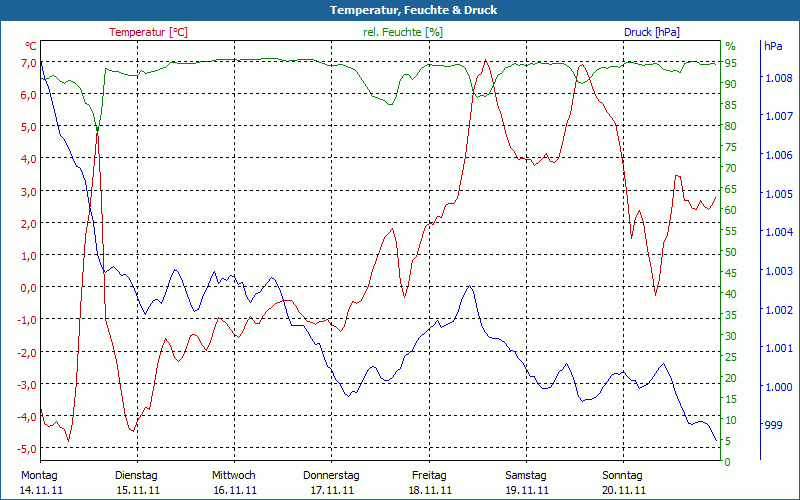
Task: Click the '-4,0' temperature axis value
Action: (27, 417)
